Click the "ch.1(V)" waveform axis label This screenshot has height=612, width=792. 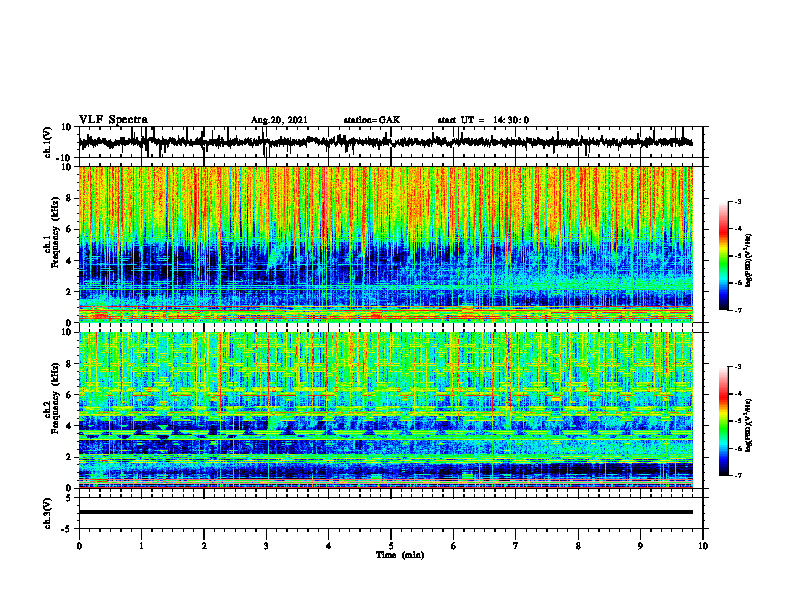pos(47,142)
